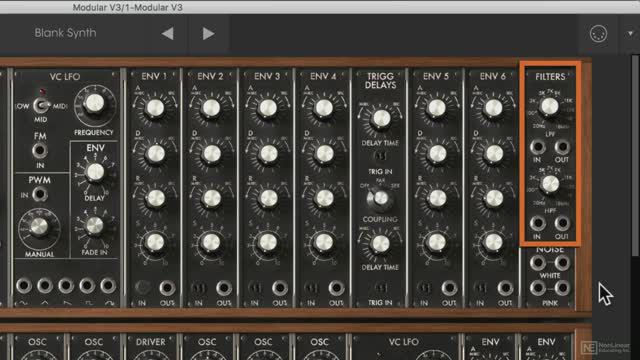This screenshot has height=360, width=640.
Task: Click the VC LFO triangle wave output jack
Action: pos(44,285)
